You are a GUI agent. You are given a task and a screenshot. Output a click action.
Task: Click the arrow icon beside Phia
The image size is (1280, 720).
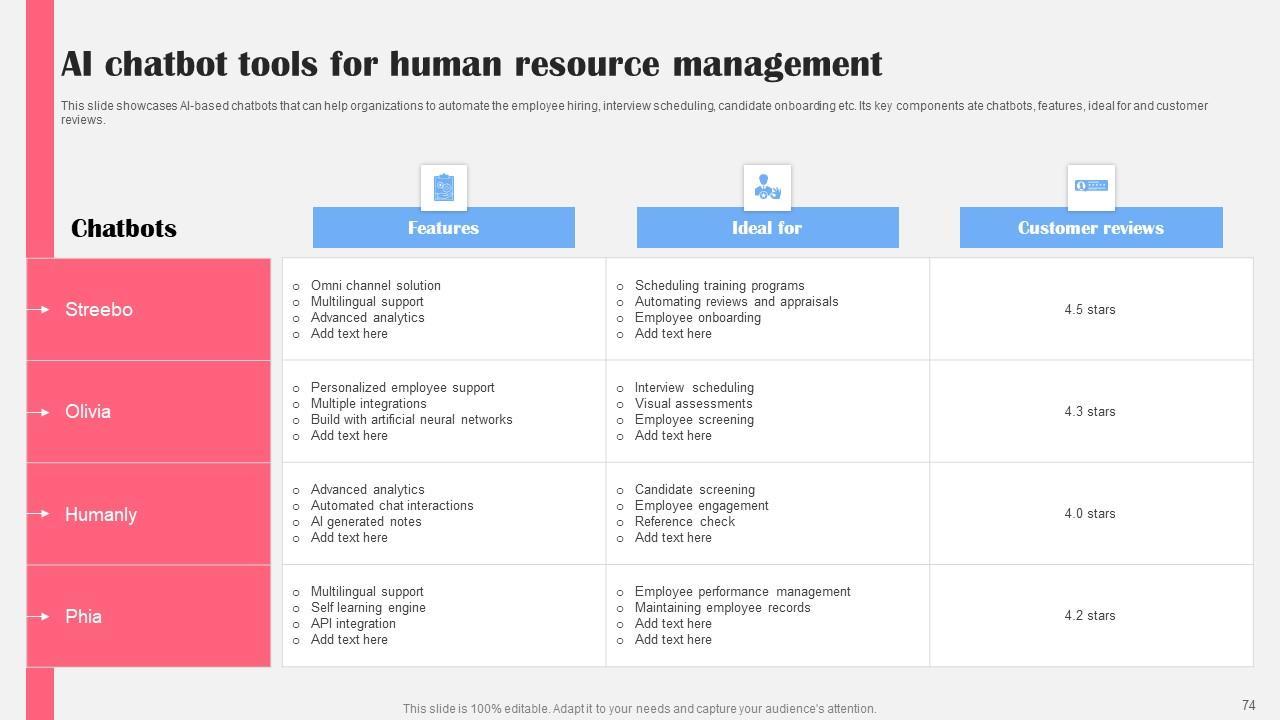pos(39,616)
